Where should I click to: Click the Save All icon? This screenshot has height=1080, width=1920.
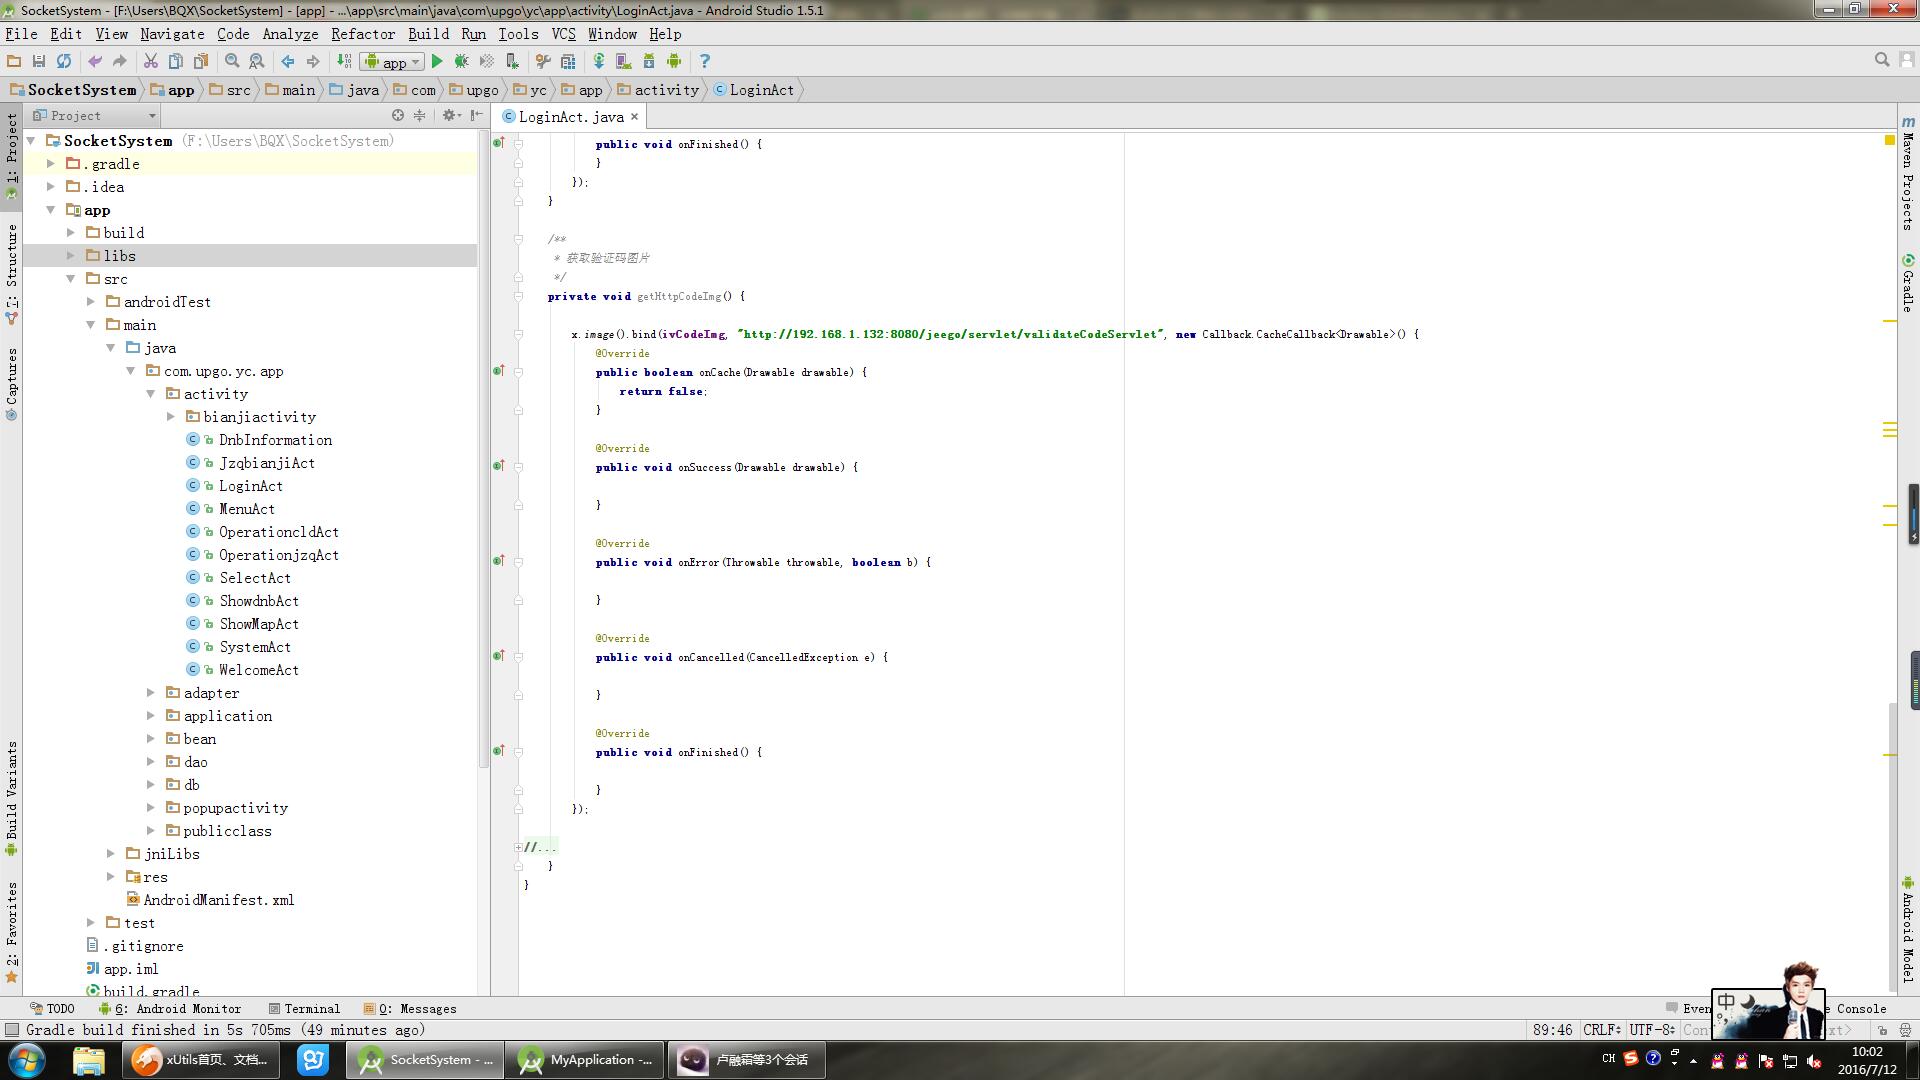(x=39, y=61)
